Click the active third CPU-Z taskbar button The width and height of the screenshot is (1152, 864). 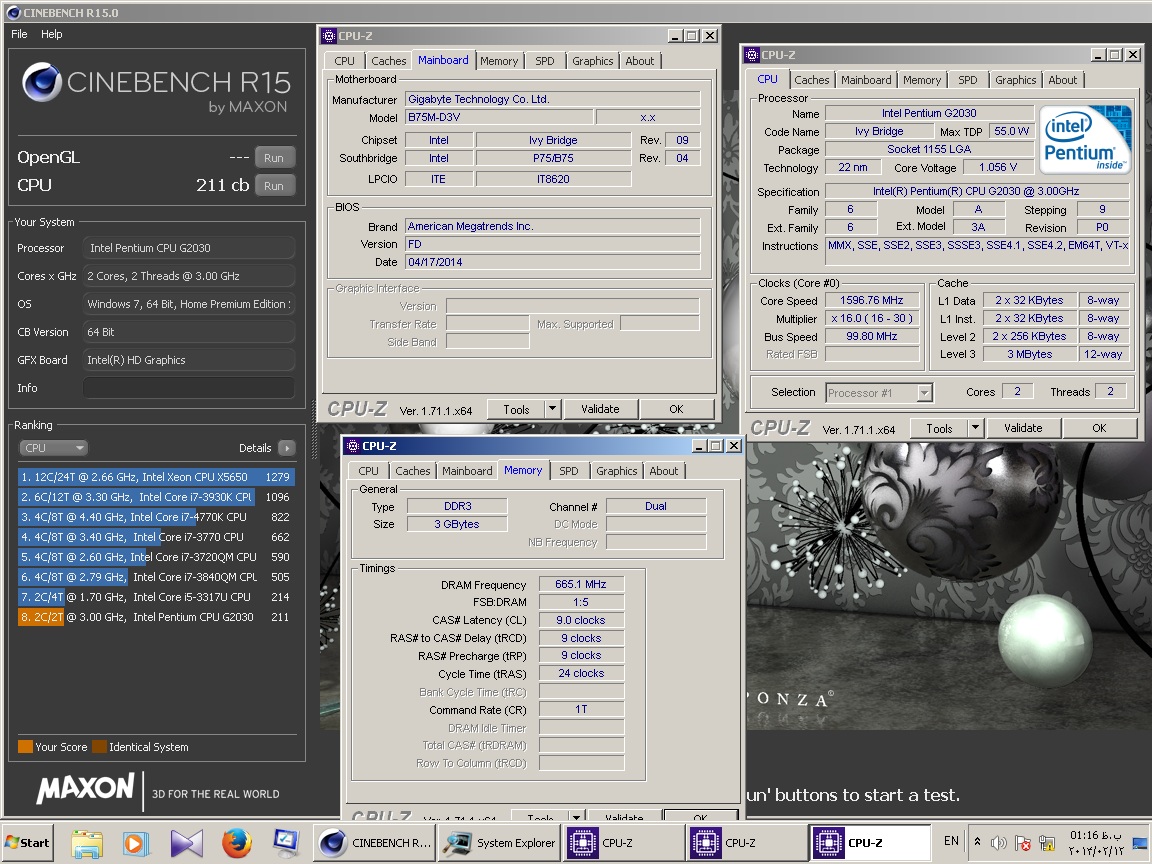tap(870, 843)
